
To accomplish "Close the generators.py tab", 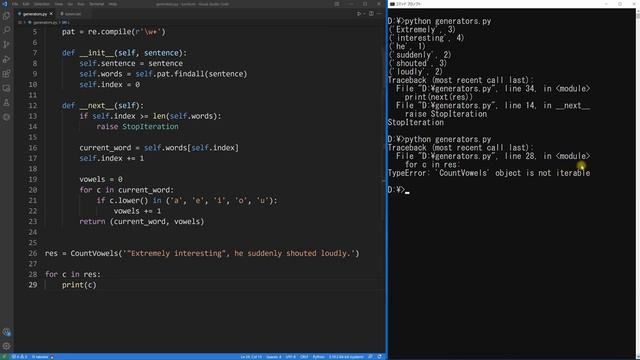I will (51, 14).
